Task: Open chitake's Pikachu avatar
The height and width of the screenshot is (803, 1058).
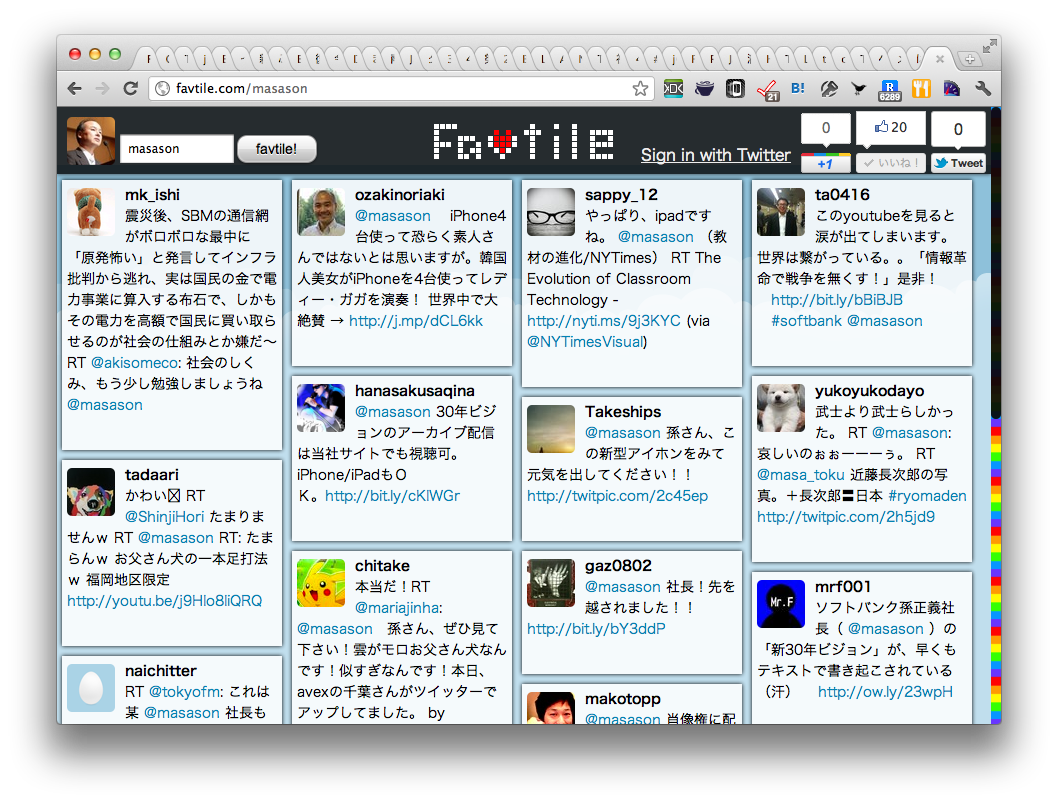Action: [321, 582]
